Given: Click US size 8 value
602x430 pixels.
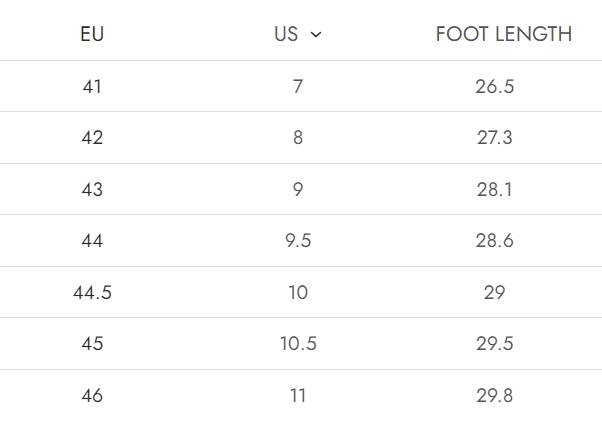Looking at the screenshot, I should coord(298,138).
